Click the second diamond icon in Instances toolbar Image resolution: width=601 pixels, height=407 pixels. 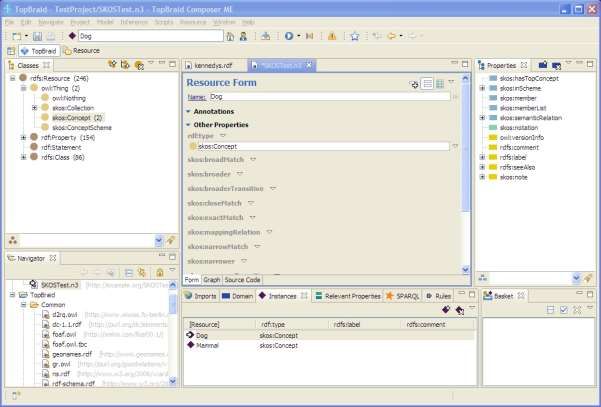[459, 310]
